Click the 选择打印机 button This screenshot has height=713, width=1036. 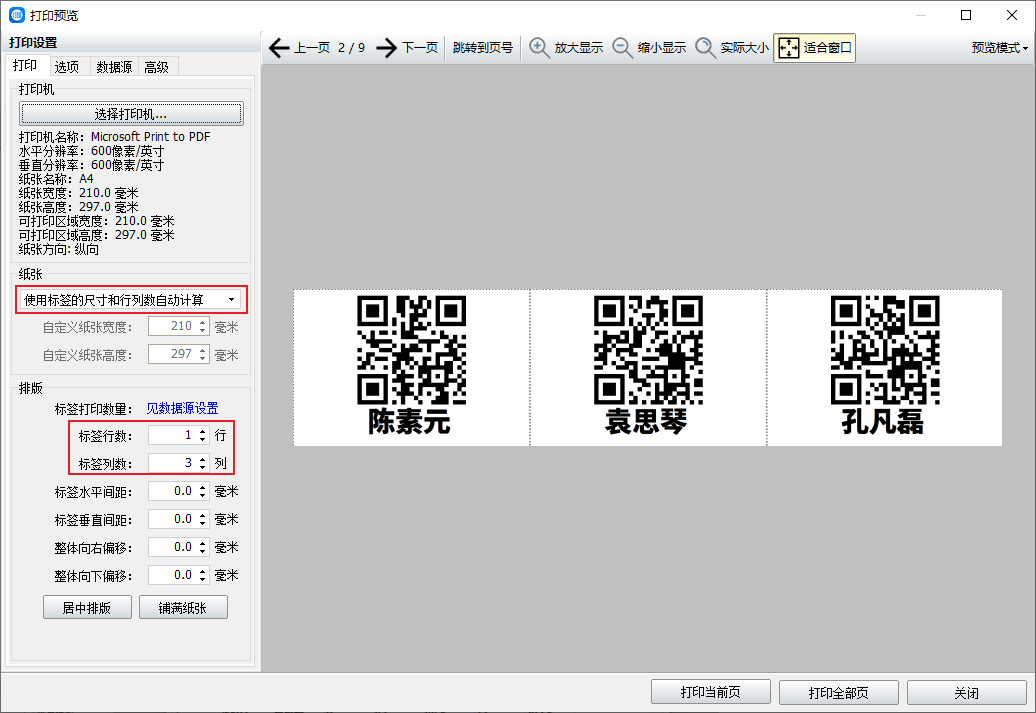pos(131,114)
